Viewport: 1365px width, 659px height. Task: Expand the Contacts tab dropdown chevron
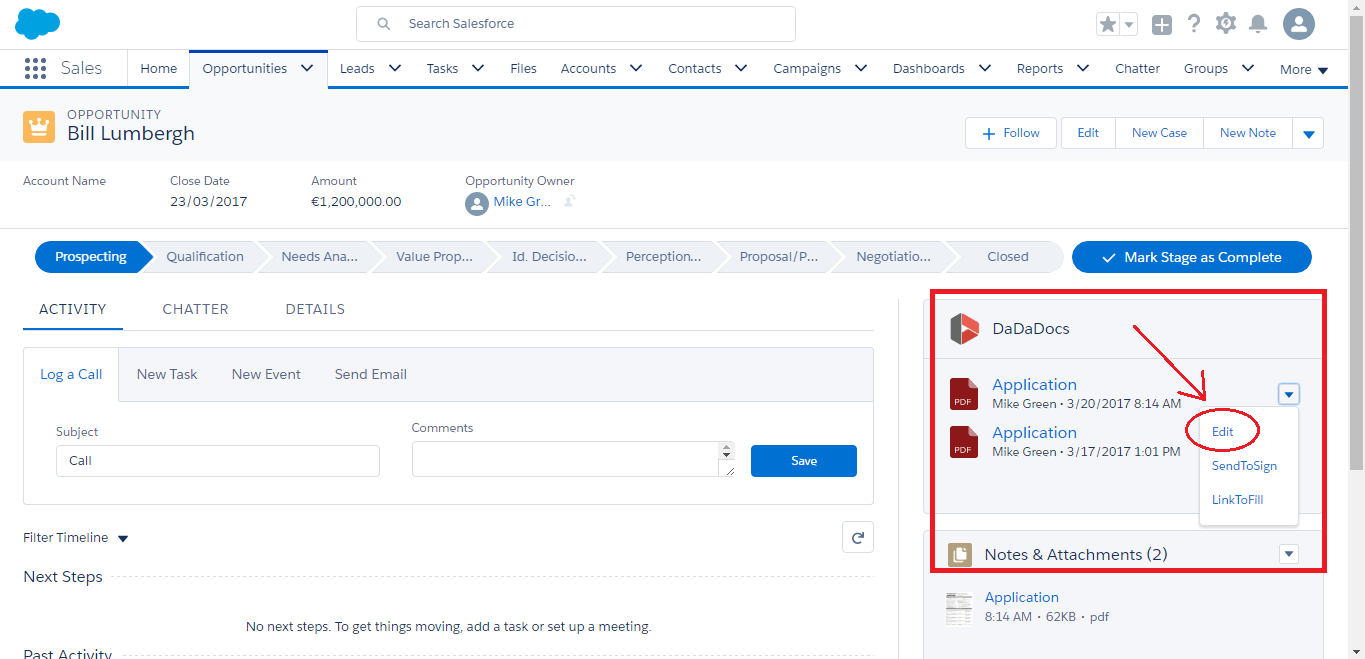point(741,68)
